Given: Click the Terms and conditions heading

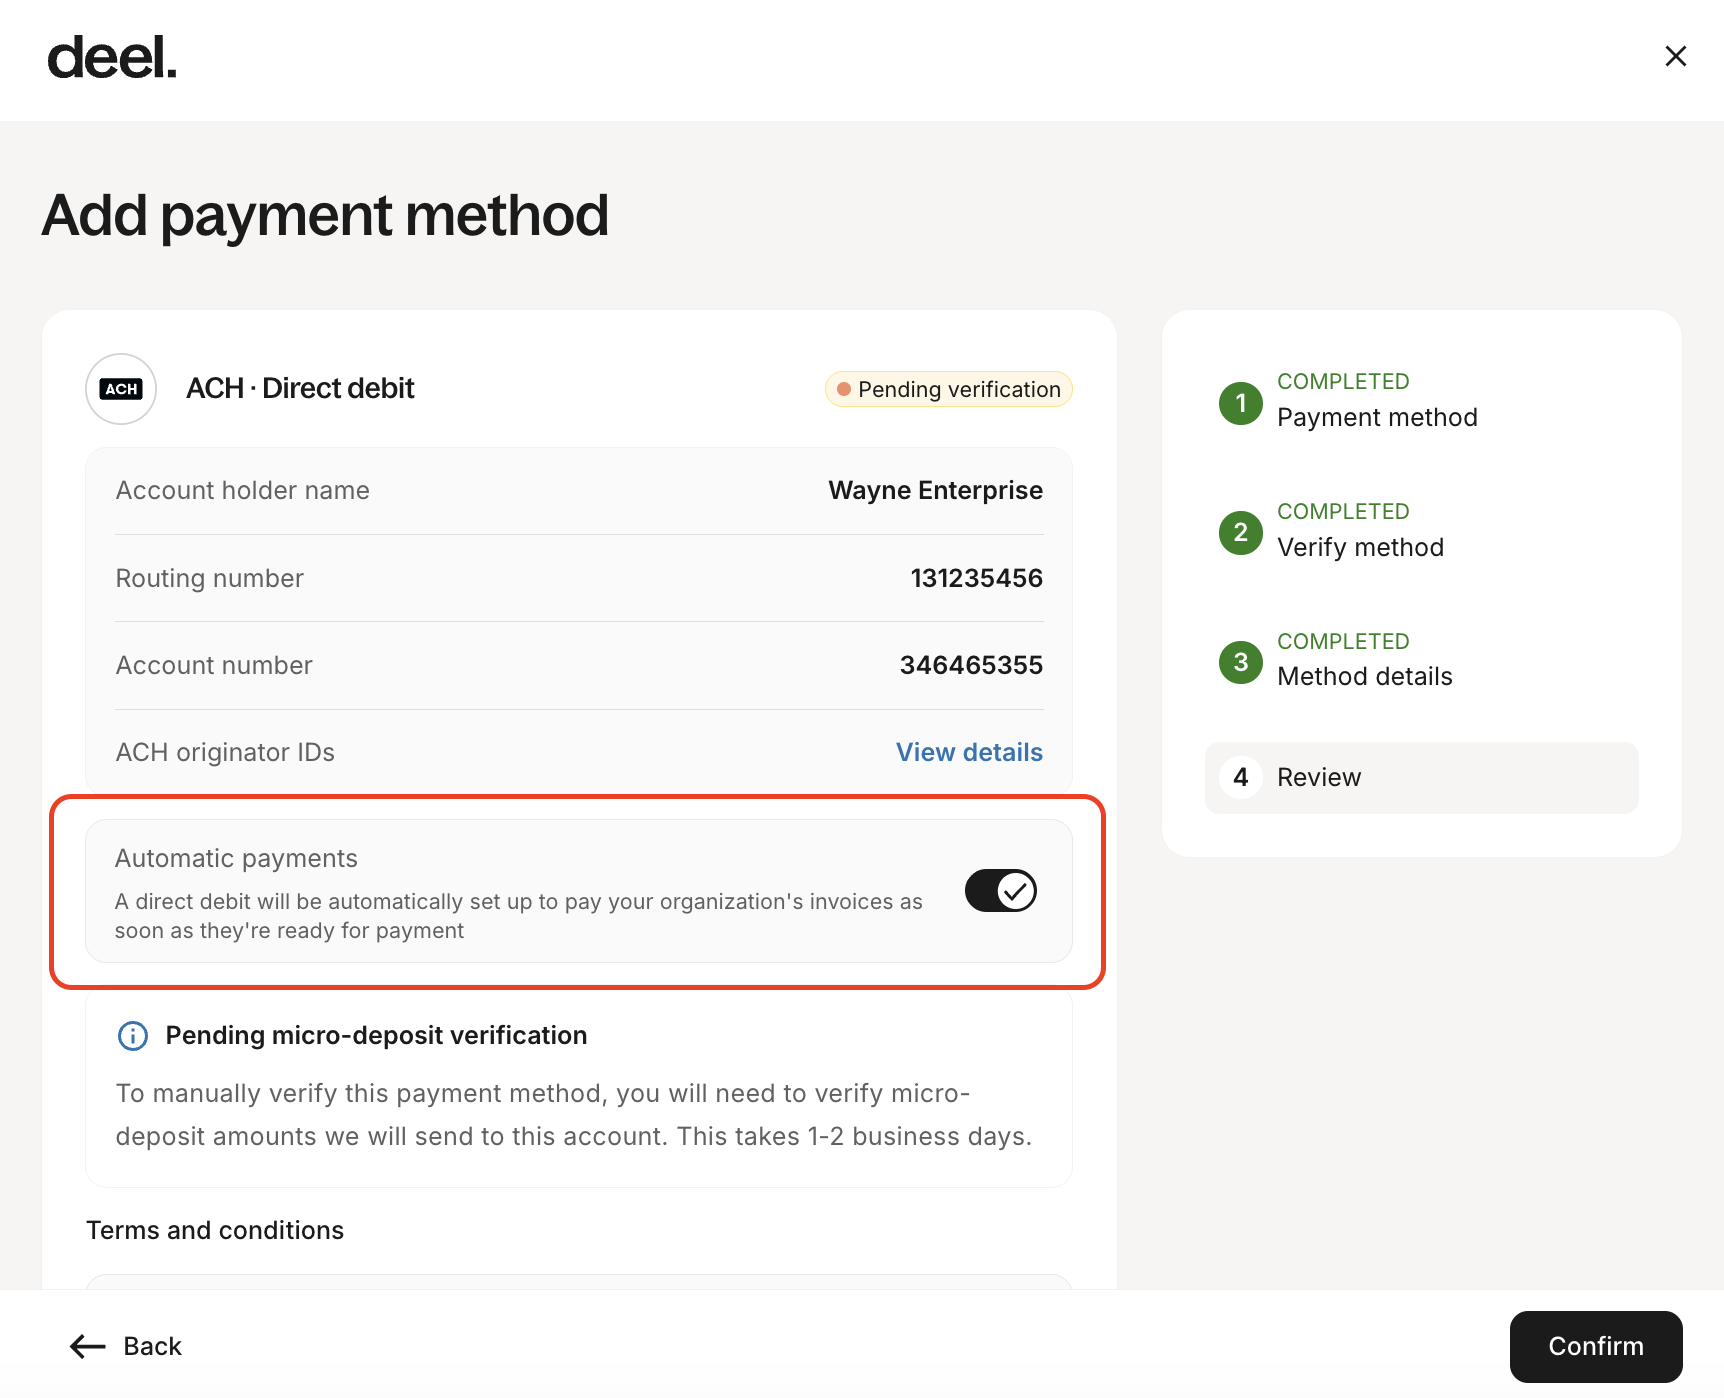Looking at the screenshot, I should point(215,1230).
